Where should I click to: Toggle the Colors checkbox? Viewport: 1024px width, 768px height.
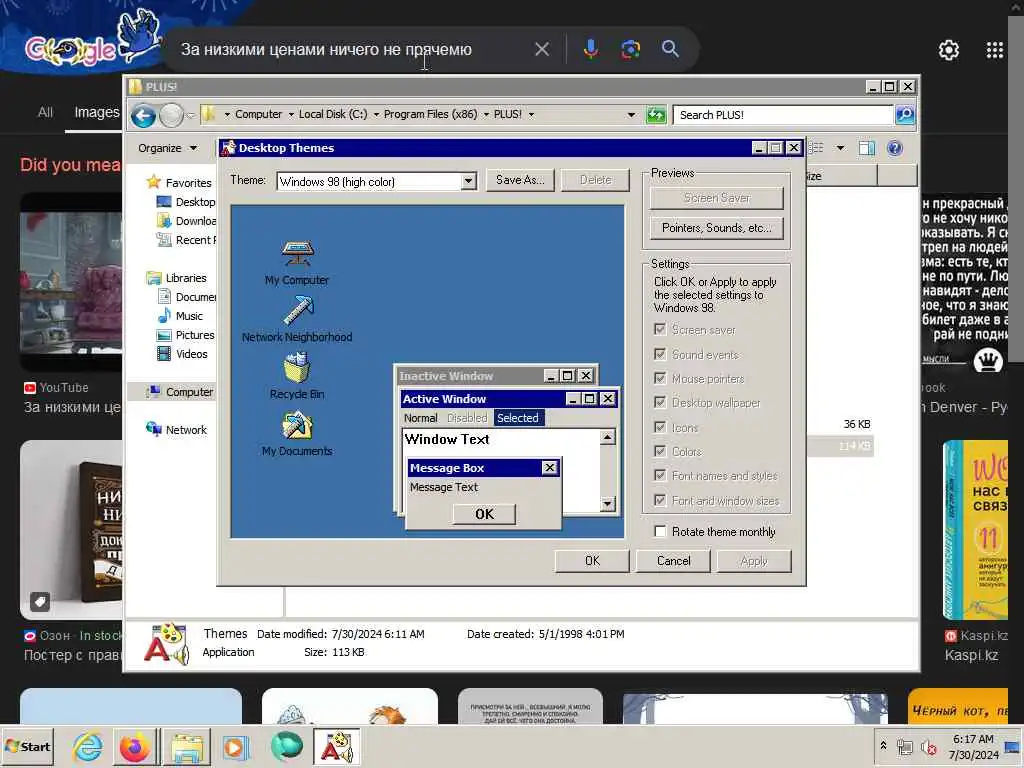[x=660, y=451]
